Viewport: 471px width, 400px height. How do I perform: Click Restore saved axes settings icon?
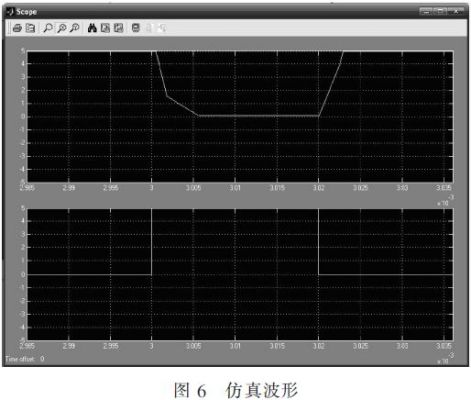coord(118,28)
